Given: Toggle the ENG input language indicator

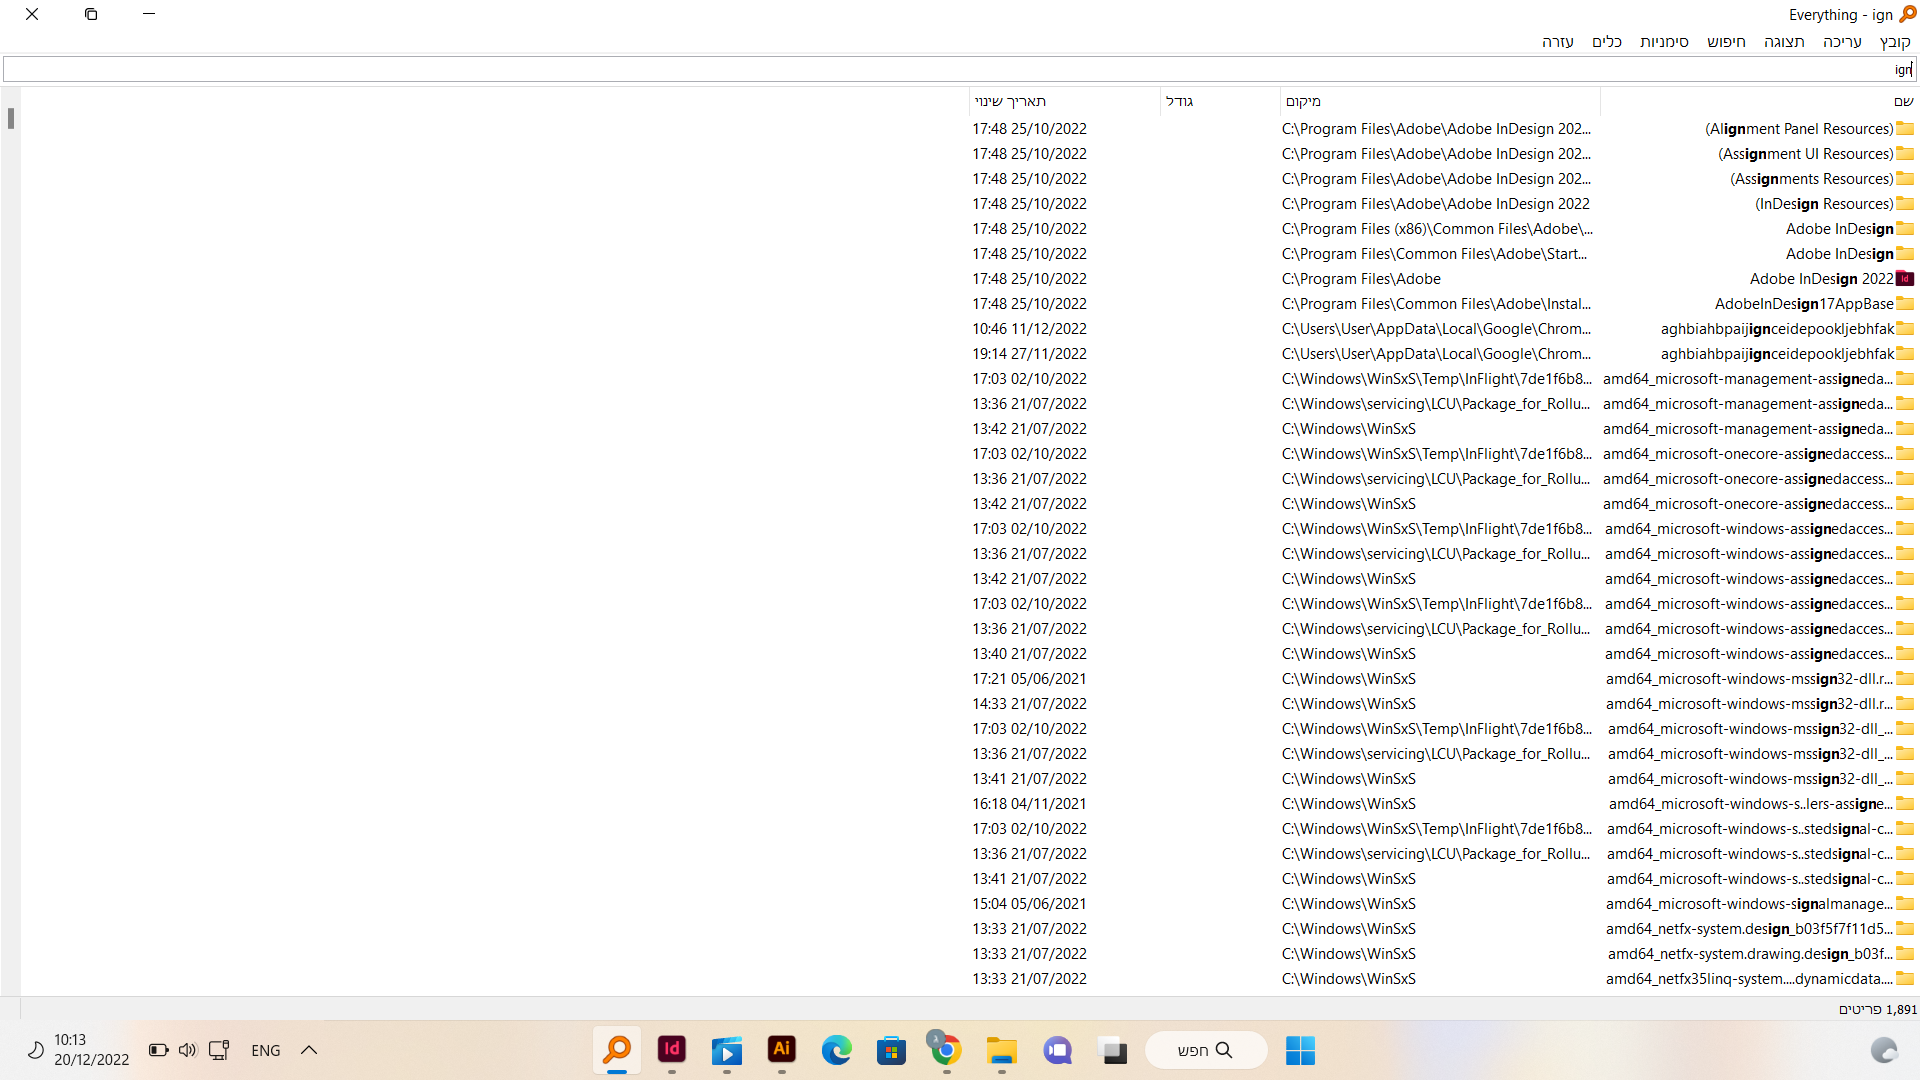Looking at the screenshot, I should [x=265, y=1050].
